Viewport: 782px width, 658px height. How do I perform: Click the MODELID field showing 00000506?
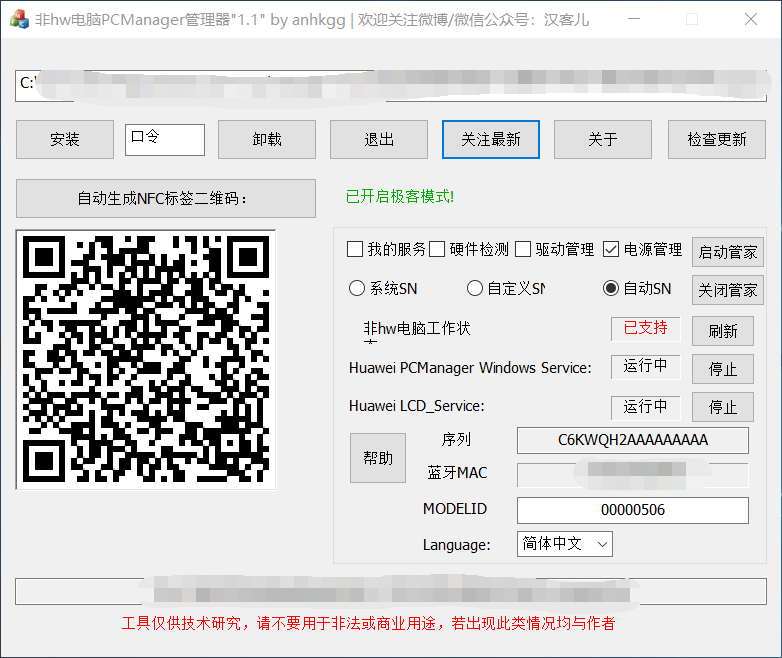point(633,510)
